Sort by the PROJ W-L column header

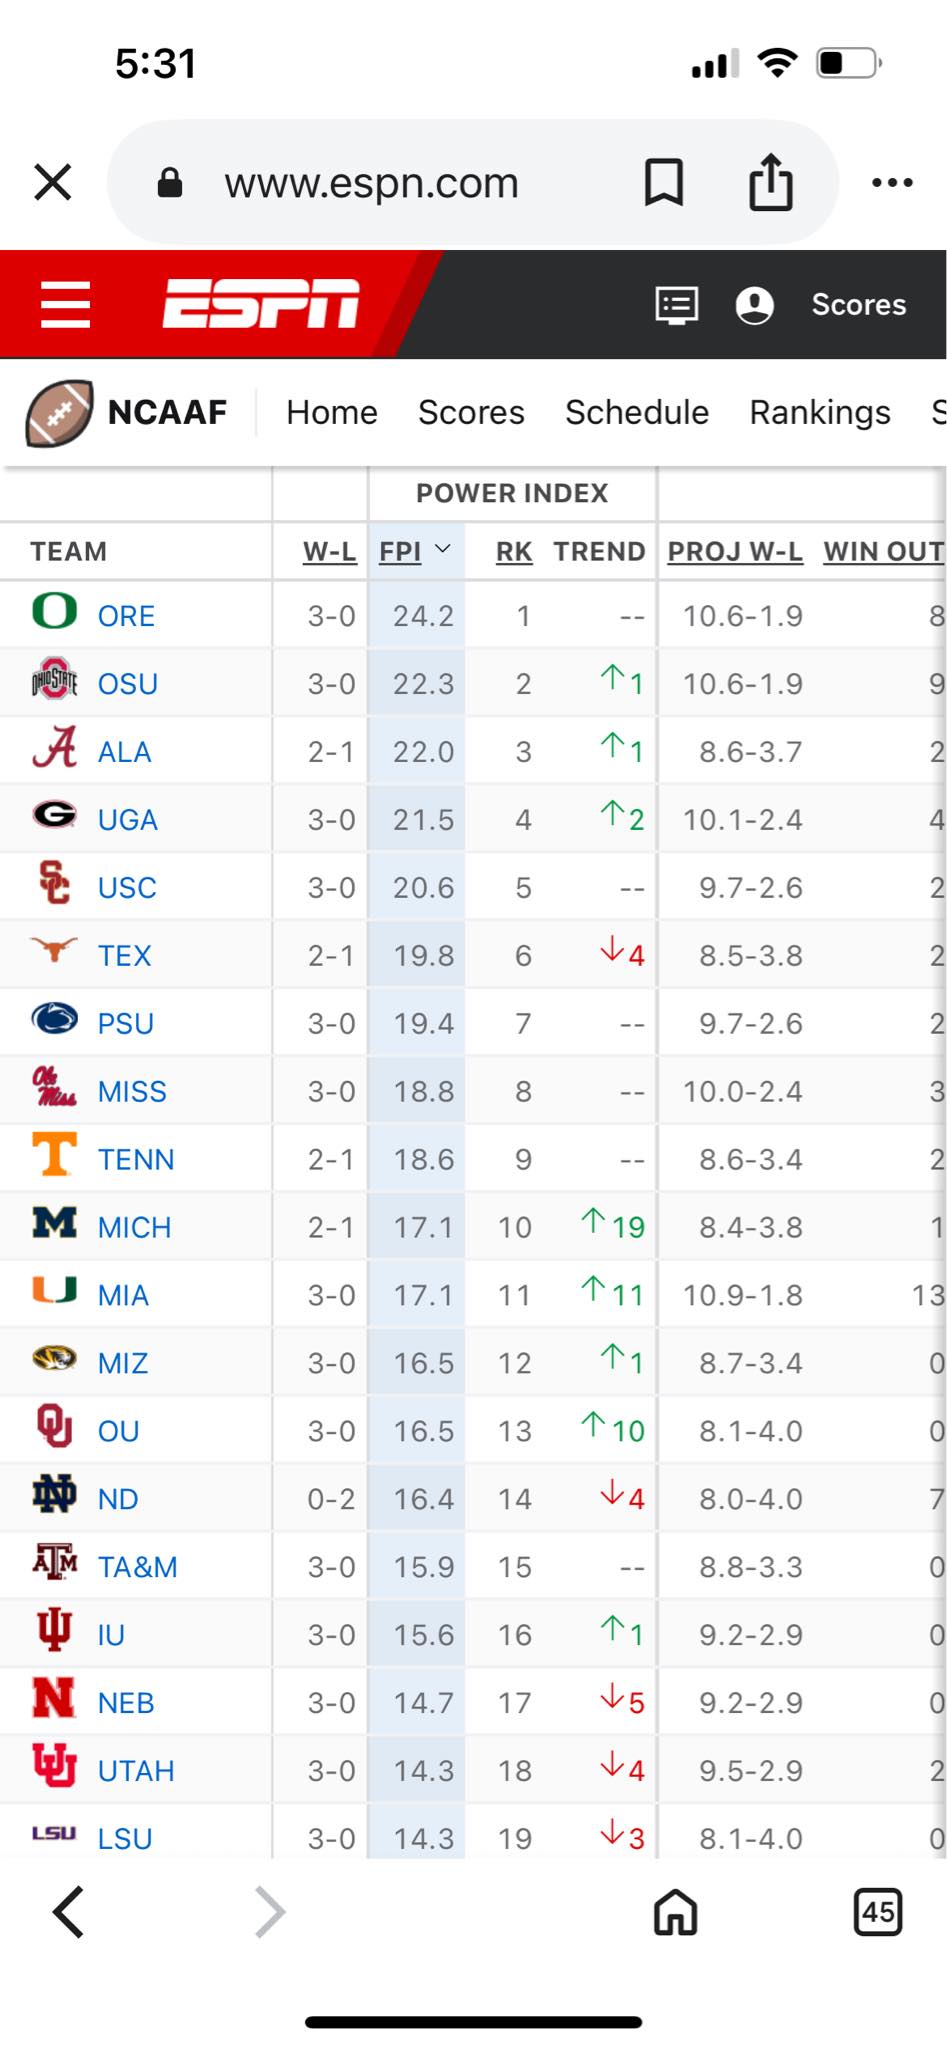(735, 552)
